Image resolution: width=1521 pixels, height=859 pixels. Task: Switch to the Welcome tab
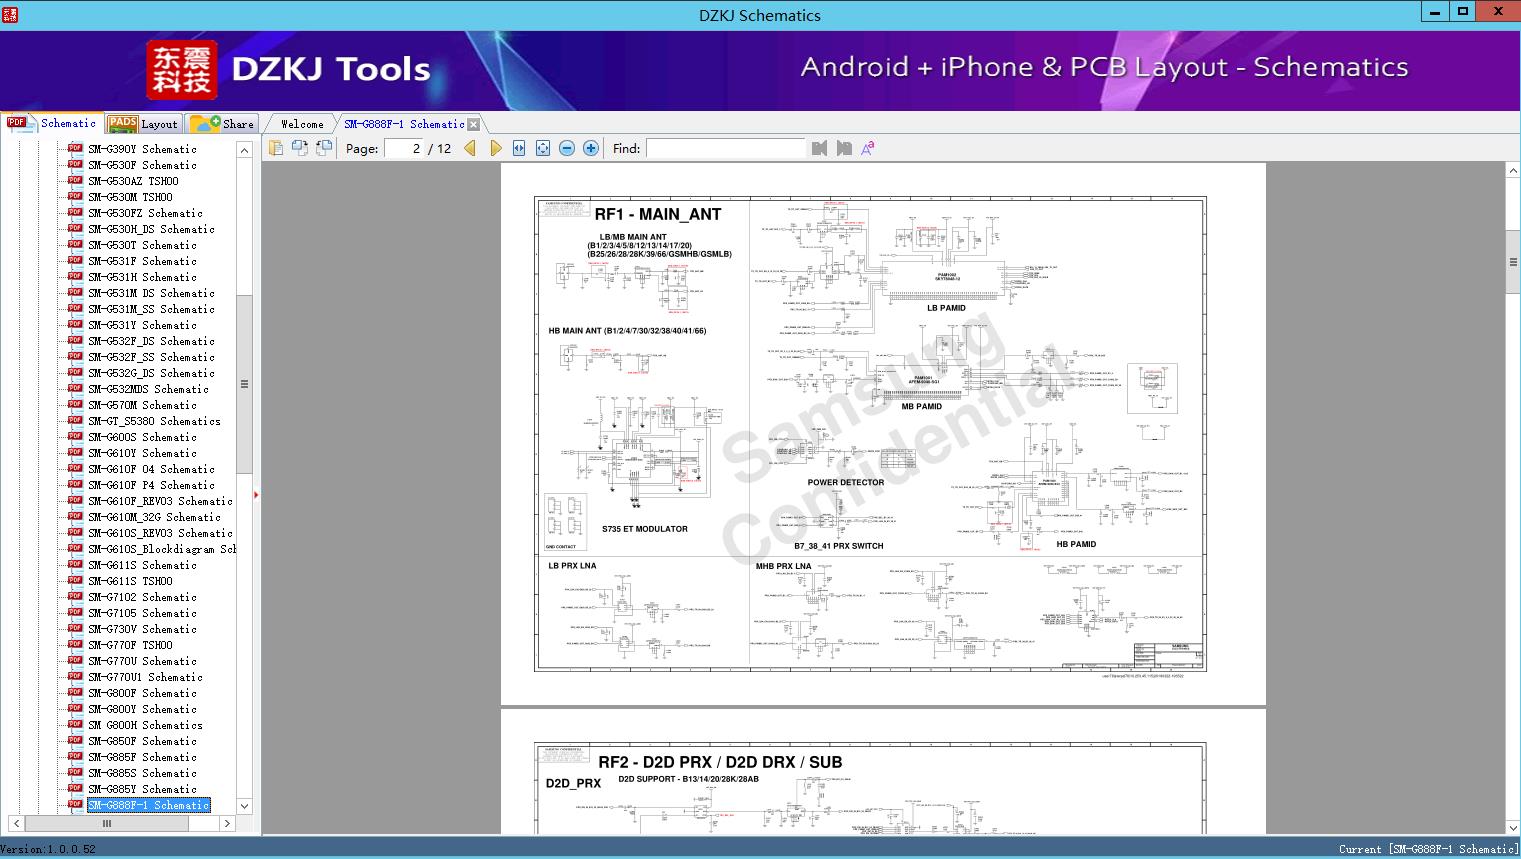pos(302,124)
